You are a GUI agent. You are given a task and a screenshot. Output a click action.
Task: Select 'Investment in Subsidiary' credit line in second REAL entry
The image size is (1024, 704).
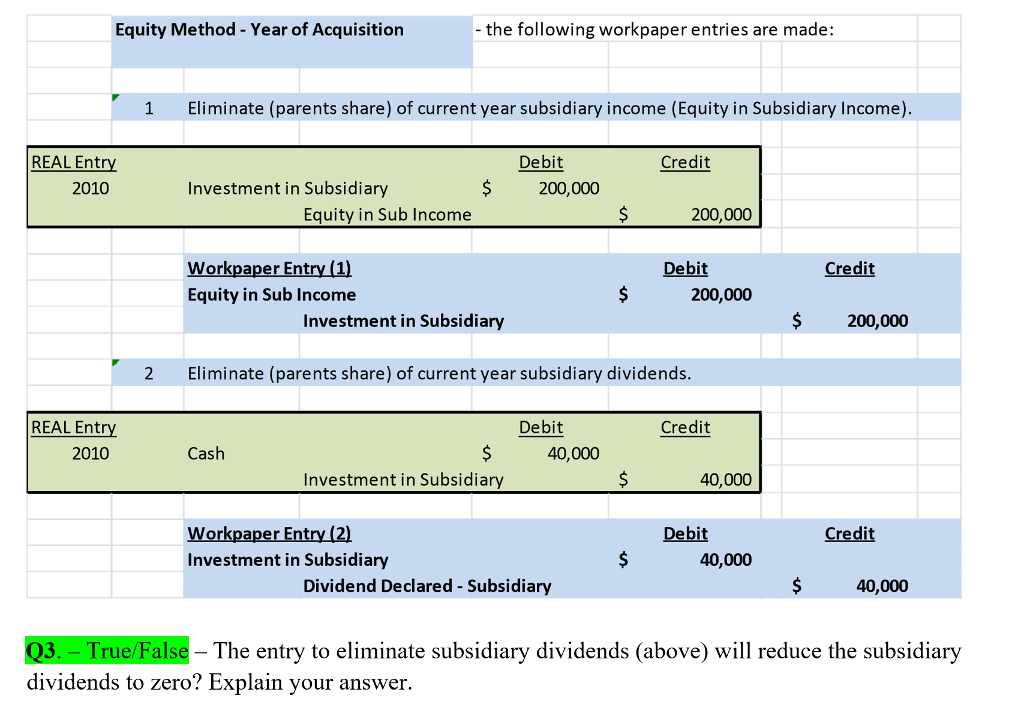404,480
